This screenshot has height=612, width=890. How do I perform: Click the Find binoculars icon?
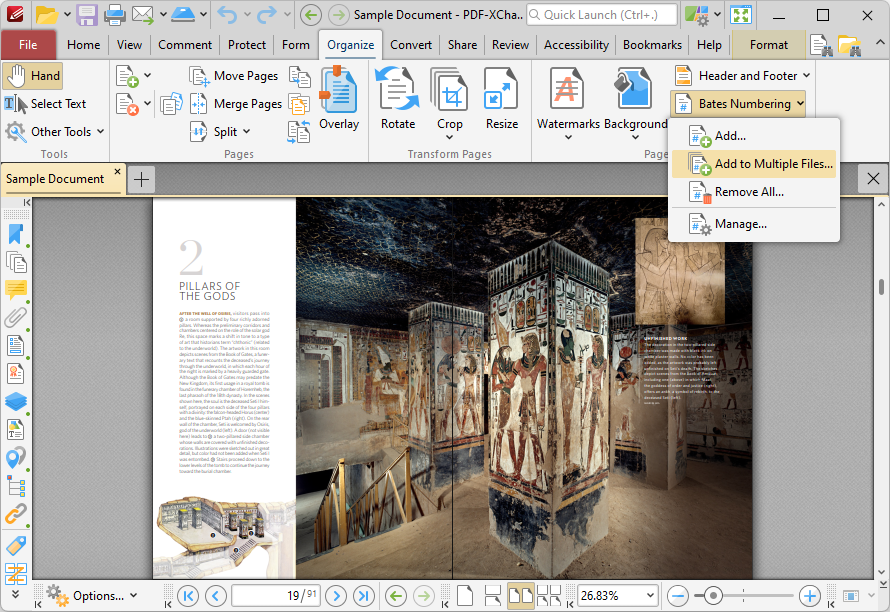click(821, 45)
